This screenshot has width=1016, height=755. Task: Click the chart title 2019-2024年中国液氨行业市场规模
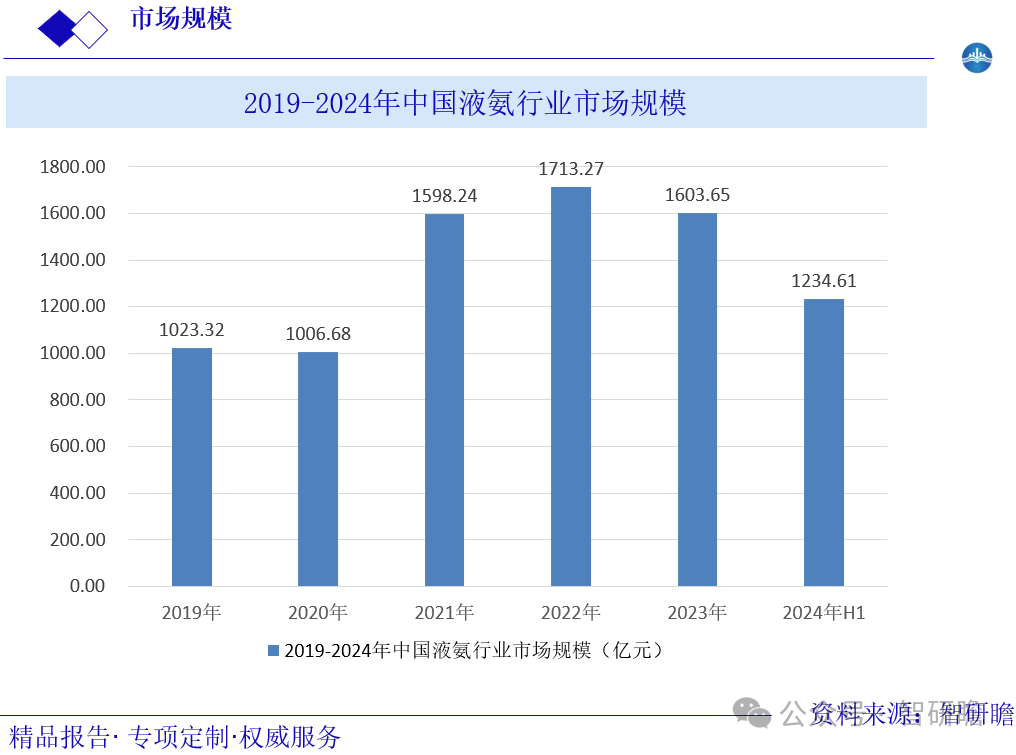coord(465,103)
